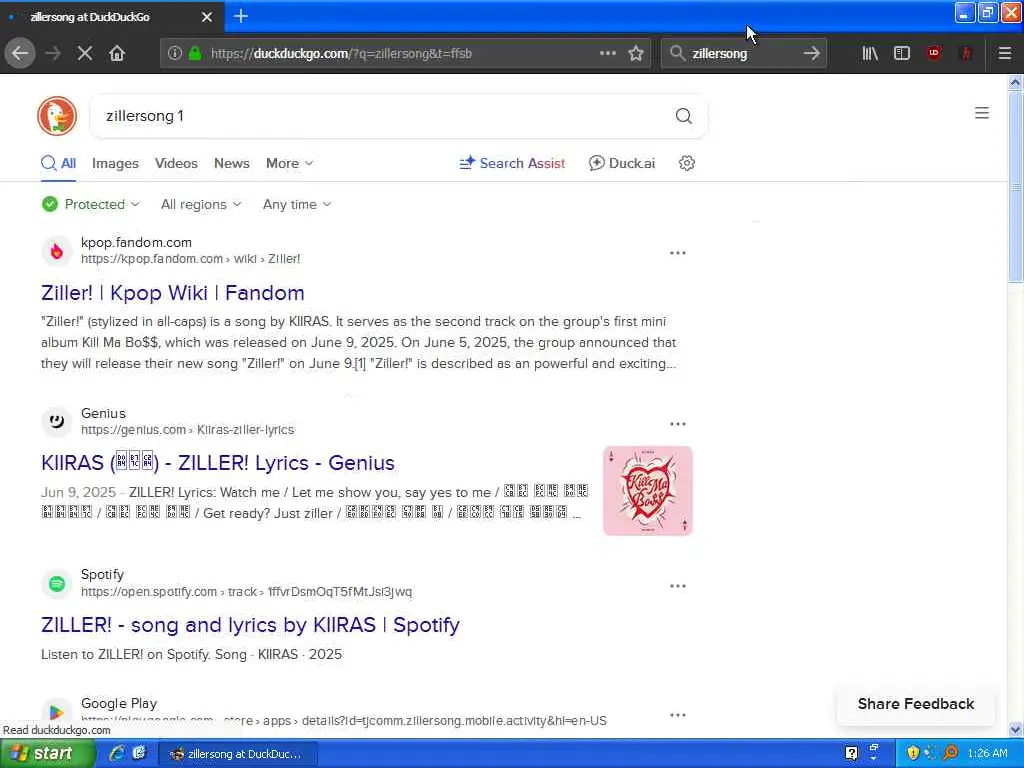Open options dots for Google Play result

tap(678, 714)
